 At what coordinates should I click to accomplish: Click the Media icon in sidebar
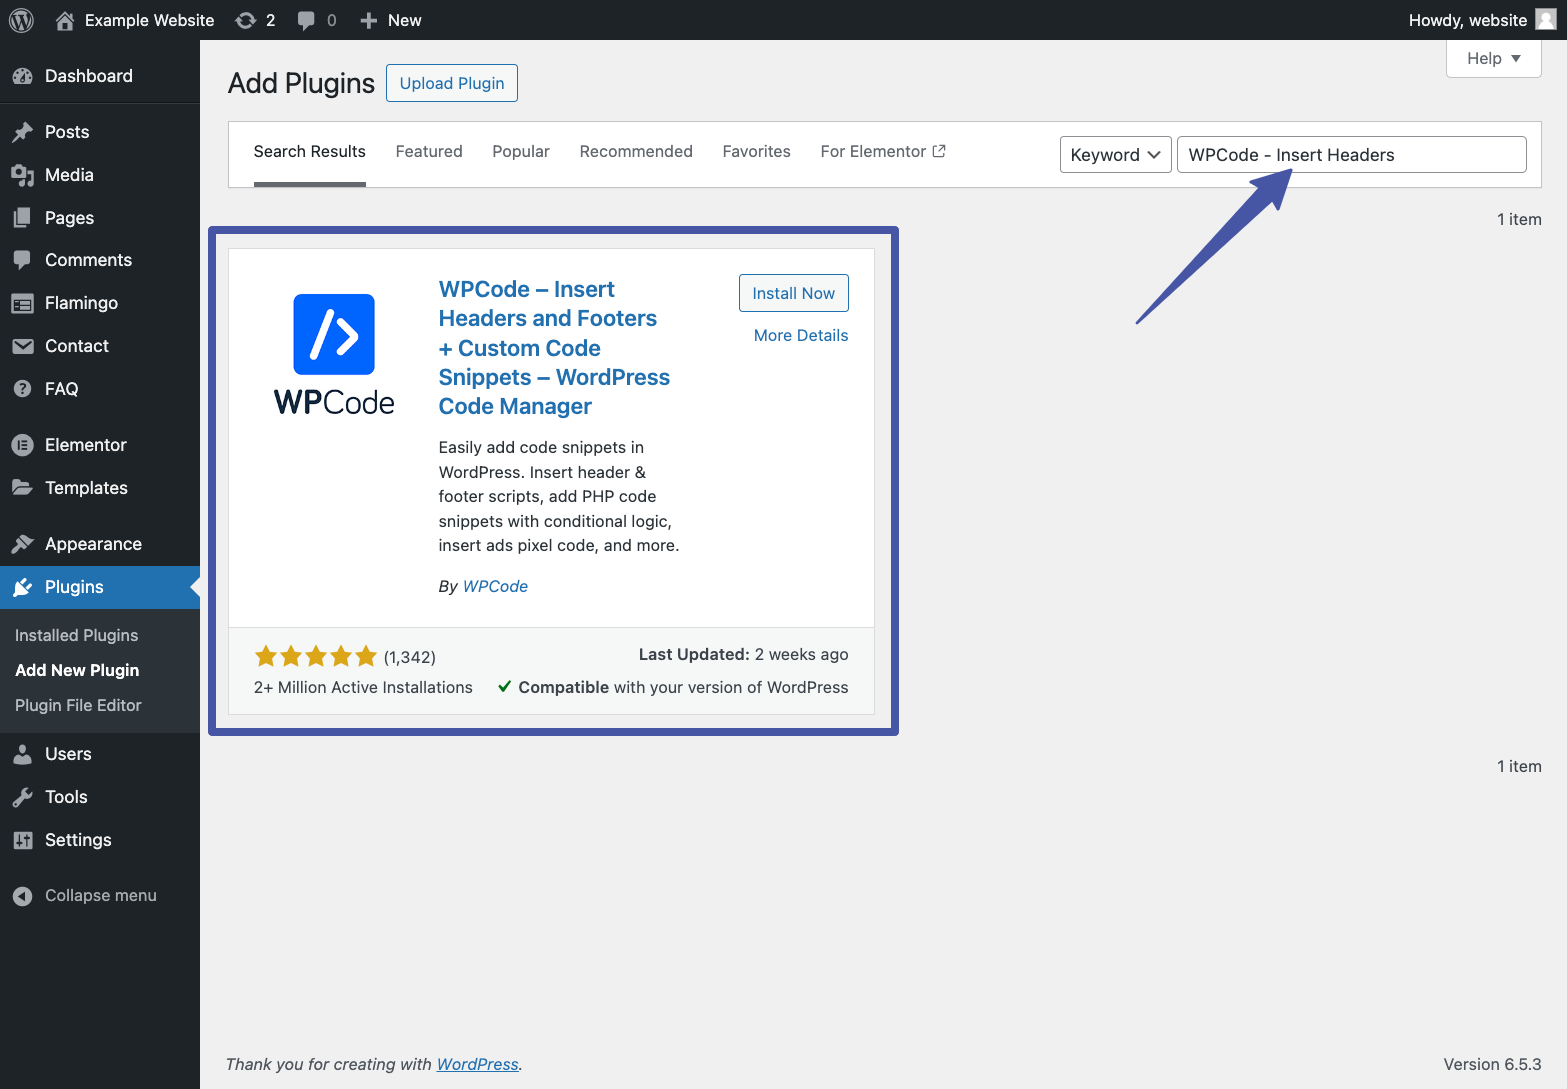coord(23,175)
